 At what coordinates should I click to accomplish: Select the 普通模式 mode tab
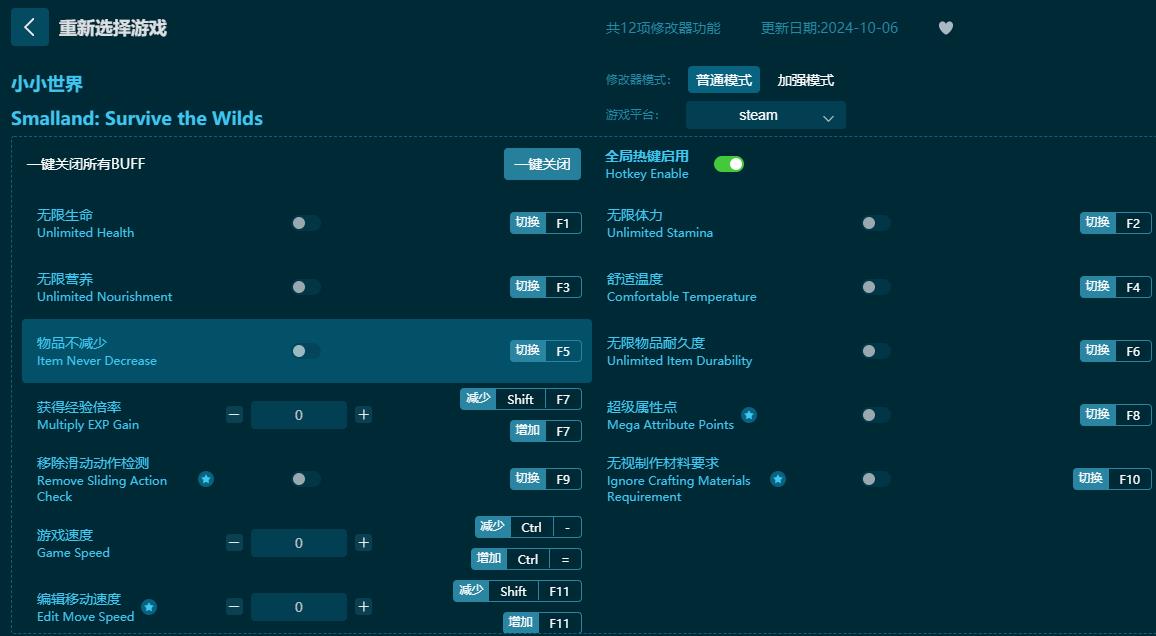[723, 79]
